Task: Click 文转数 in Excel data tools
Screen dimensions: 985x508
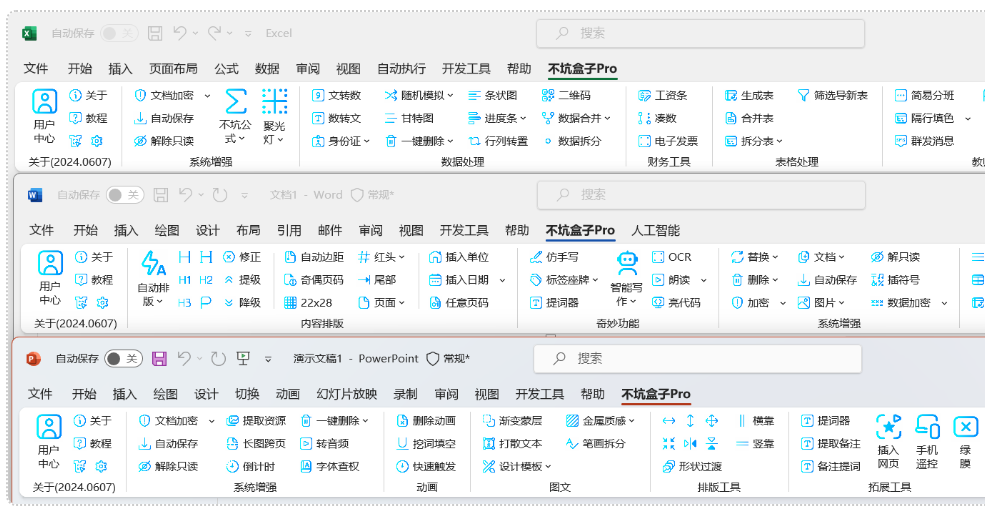Action: coord(337,95)
